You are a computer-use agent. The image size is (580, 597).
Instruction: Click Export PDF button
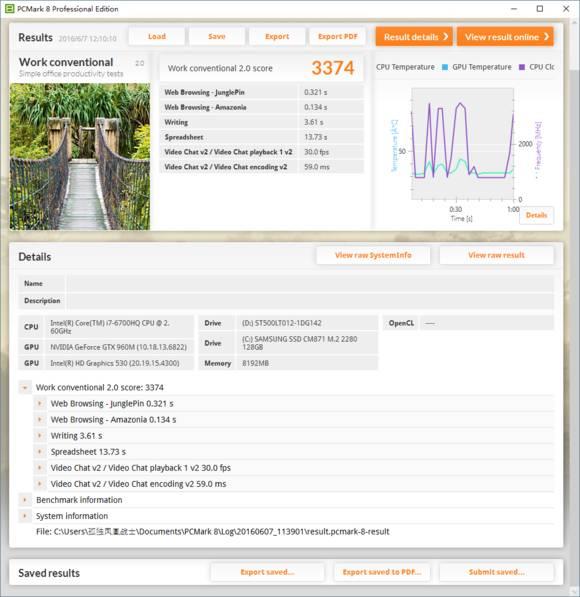(x=338, y=37)
